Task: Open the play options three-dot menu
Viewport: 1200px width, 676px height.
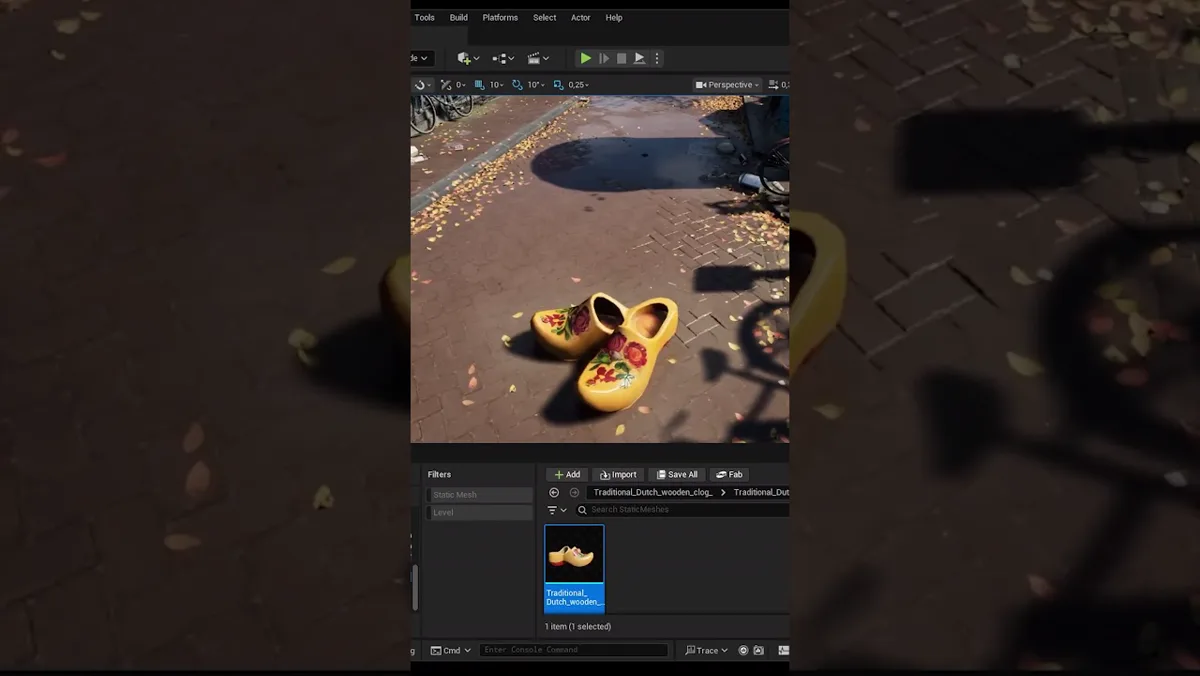Action: (657, 59)
